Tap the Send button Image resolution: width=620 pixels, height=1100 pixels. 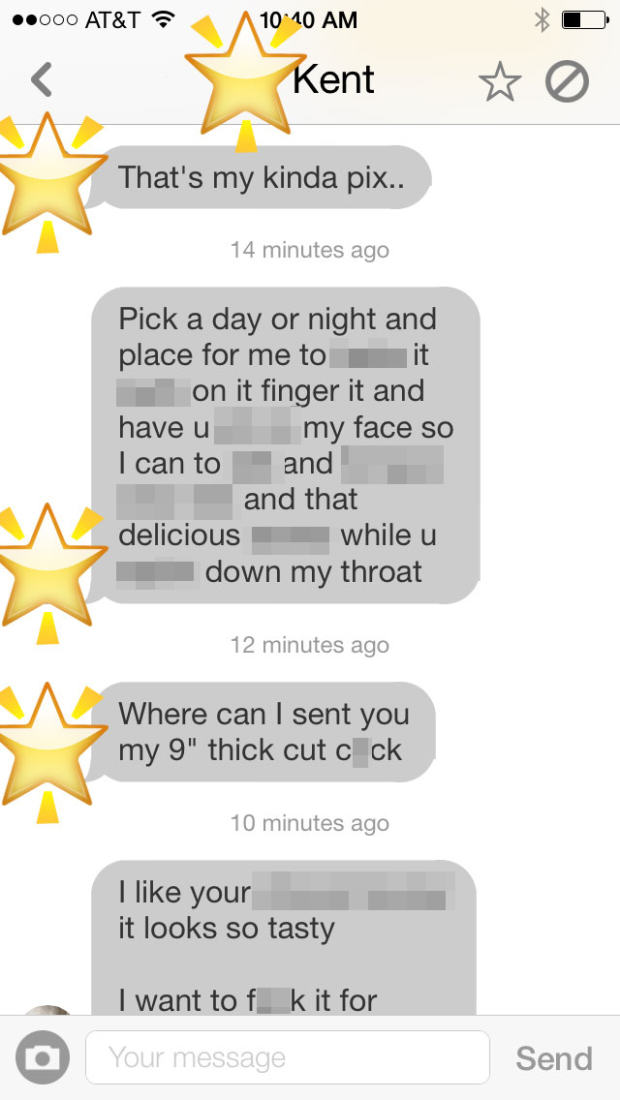554,1058
